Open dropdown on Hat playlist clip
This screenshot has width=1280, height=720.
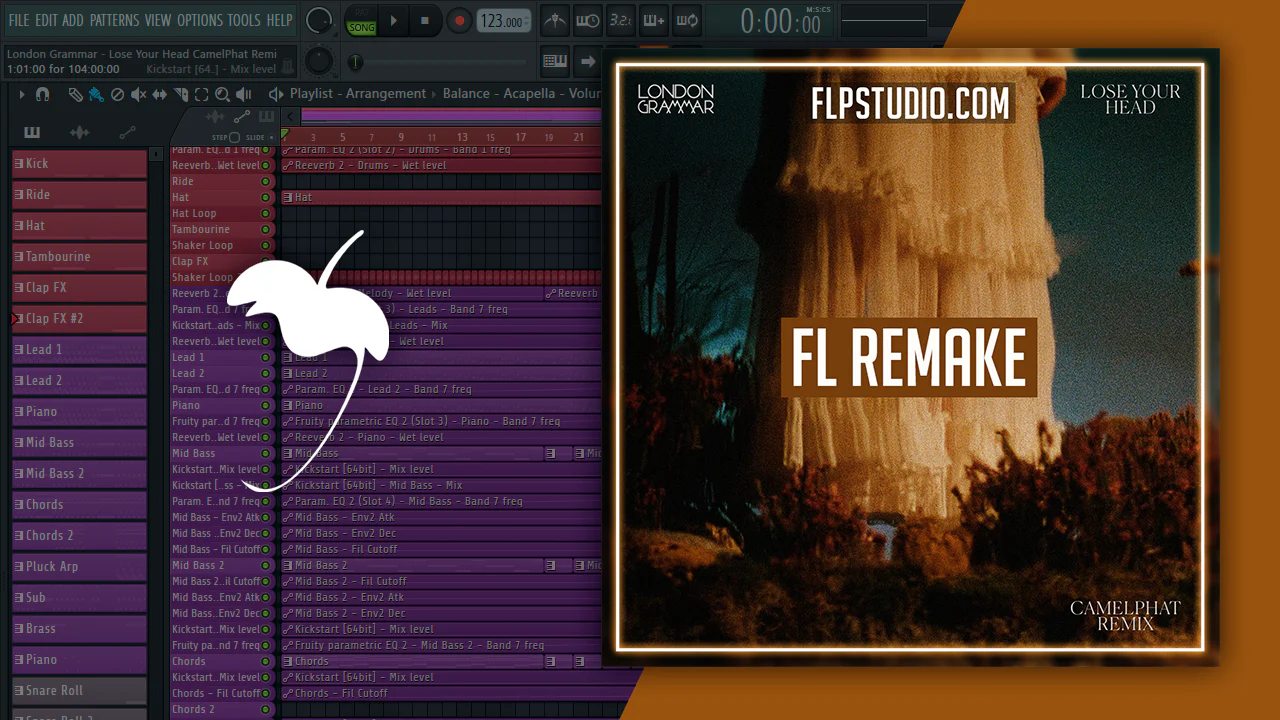point(288,198)
